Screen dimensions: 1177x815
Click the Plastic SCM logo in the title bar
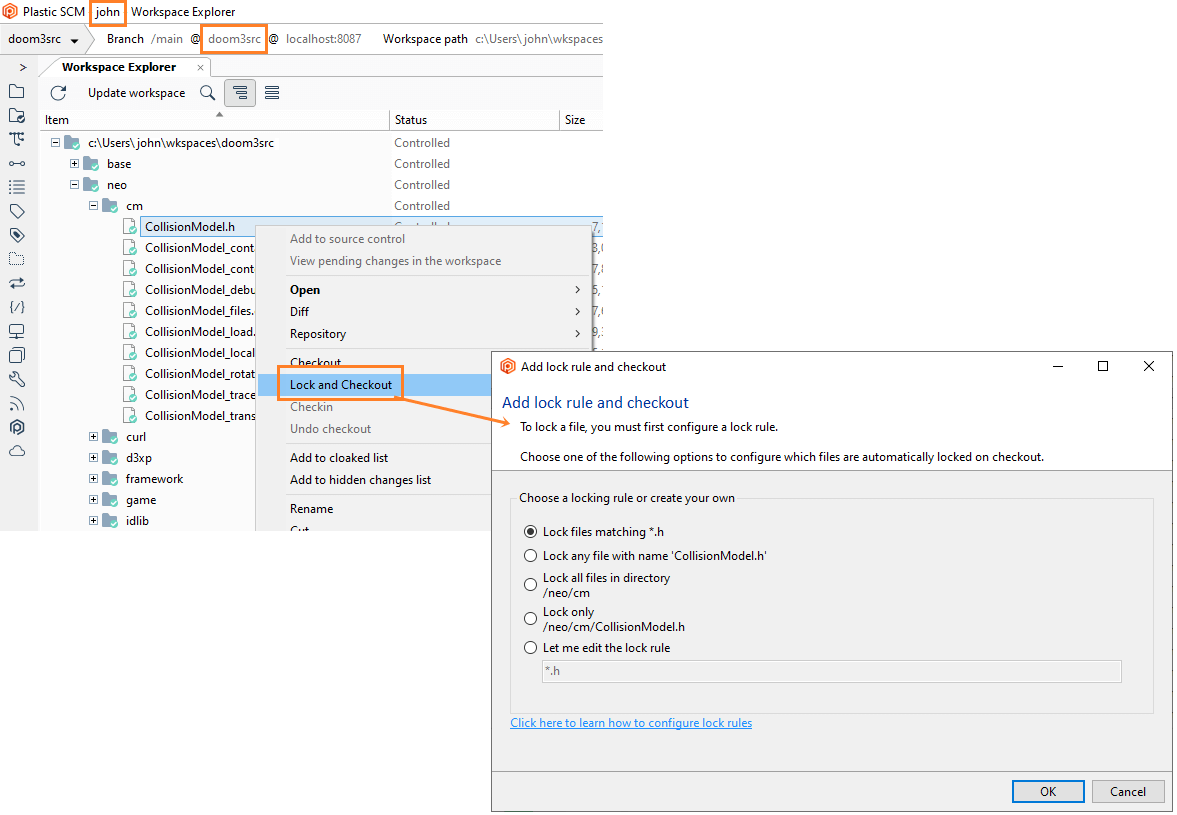point(10,11)
